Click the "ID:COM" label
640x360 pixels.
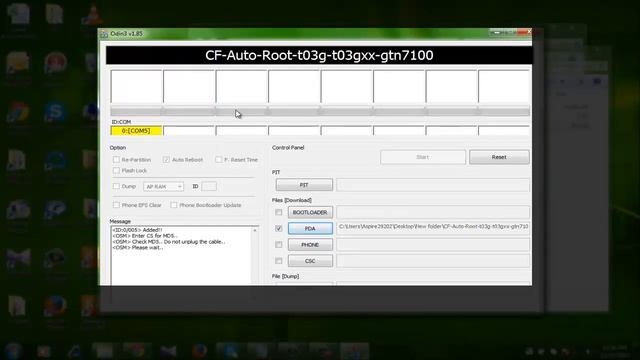(x=121, y=122)
